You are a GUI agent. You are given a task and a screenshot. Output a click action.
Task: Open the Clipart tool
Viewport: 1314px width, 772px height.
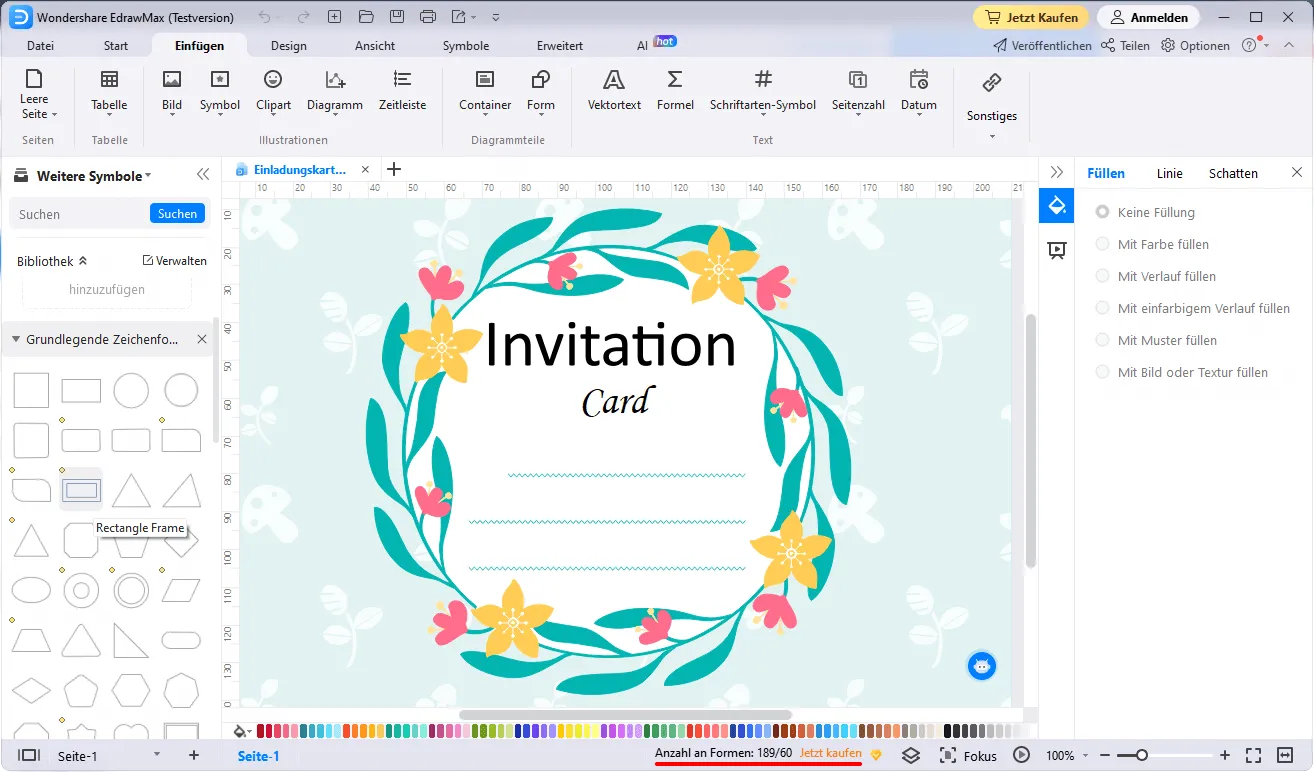click(273, 80)
